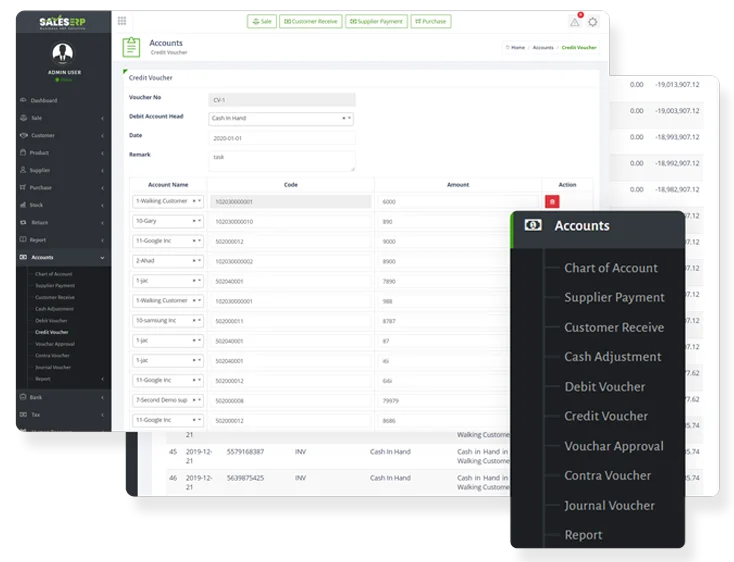Click the Date input field
The image size is (734, 562).
pyautogui.click(x=281, y=137)
